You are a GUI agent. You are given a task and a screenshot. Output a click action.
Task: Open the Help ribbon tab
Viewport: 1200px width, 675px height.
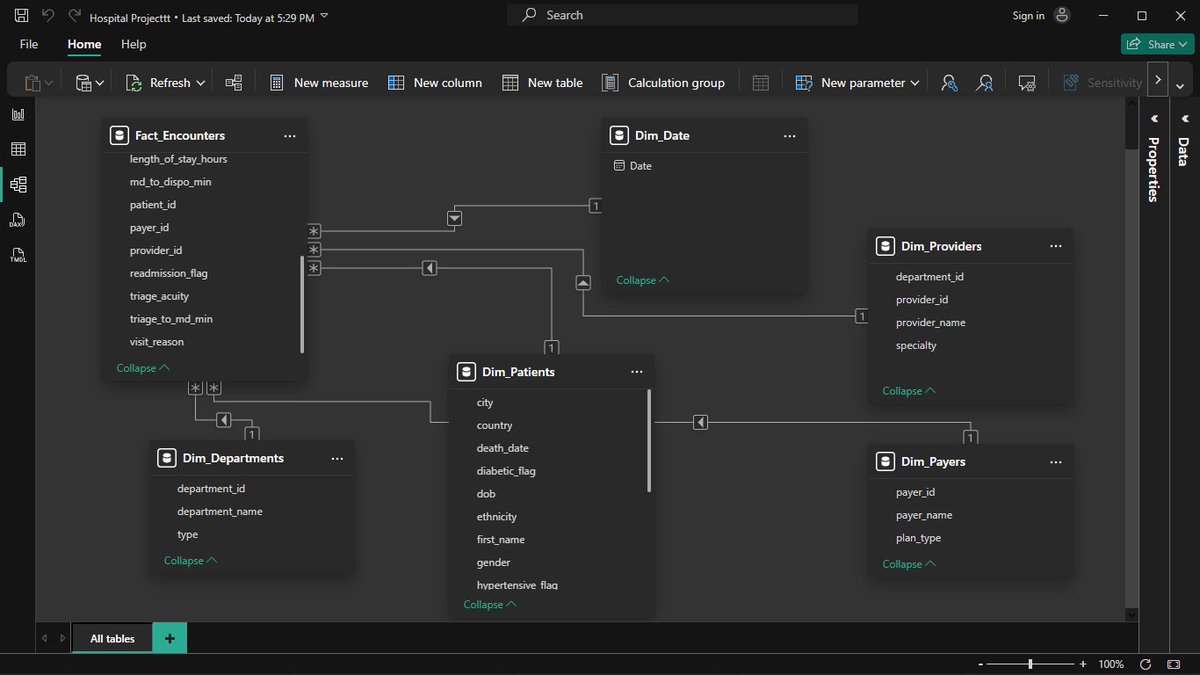[x=133, y=44]
